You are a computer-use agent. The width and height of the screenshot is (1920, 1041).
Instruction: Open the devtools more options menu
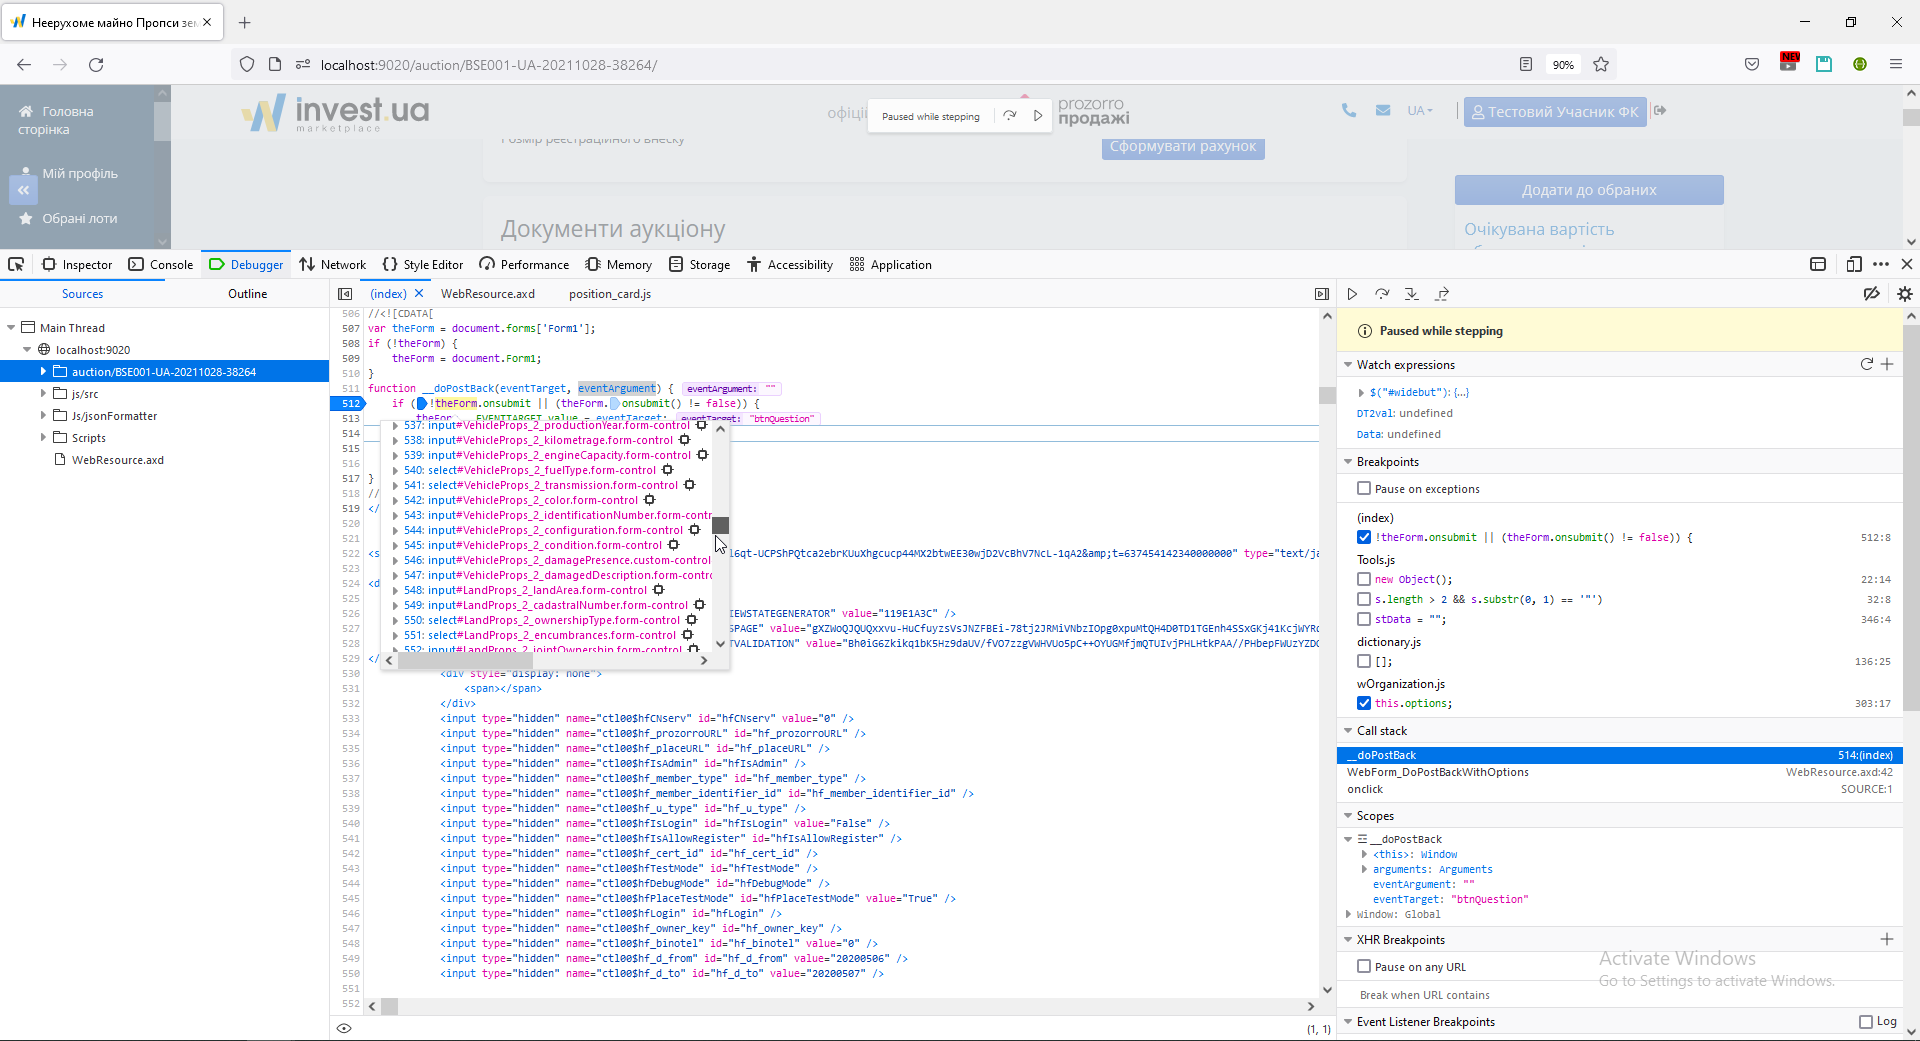tap(1881, 265)
